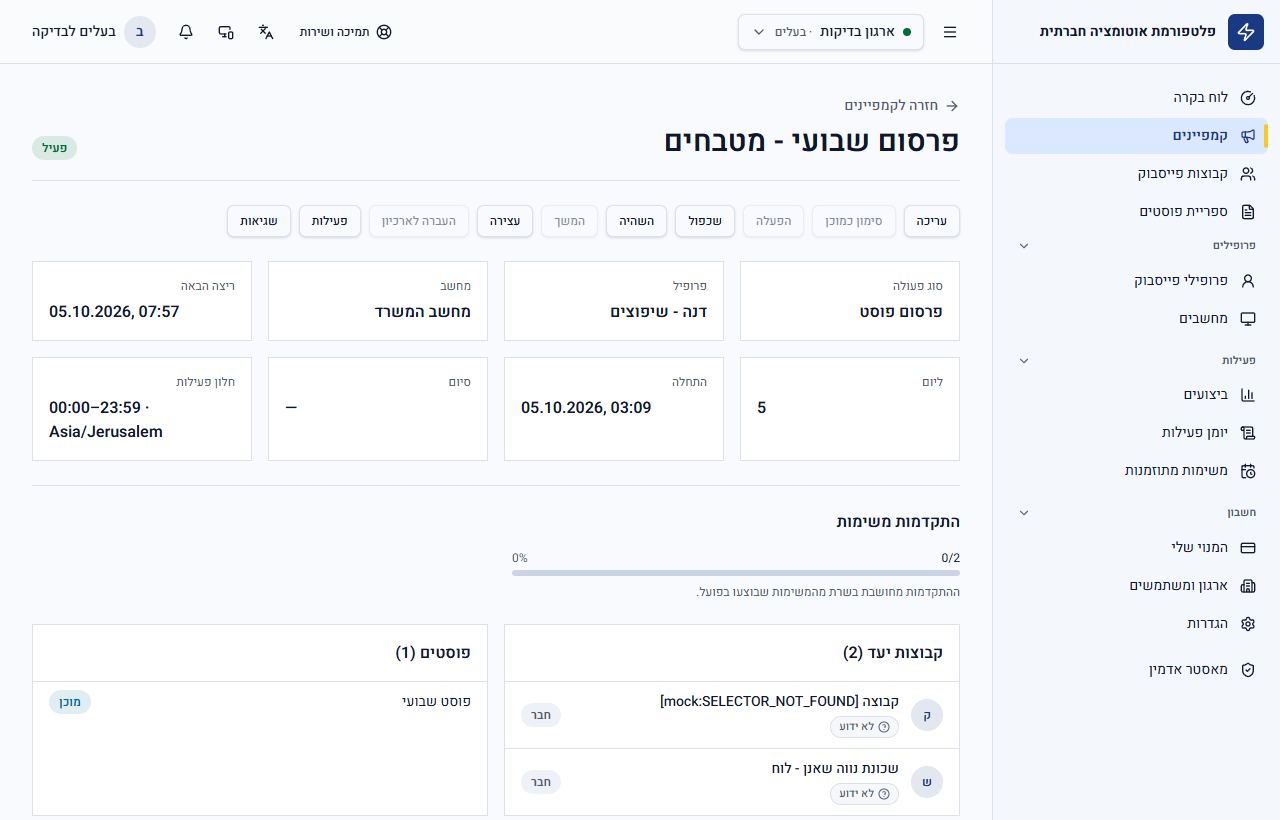Click avatar ק of mock group
Screen dimensions: 1280x820
[x=927, y=715]
